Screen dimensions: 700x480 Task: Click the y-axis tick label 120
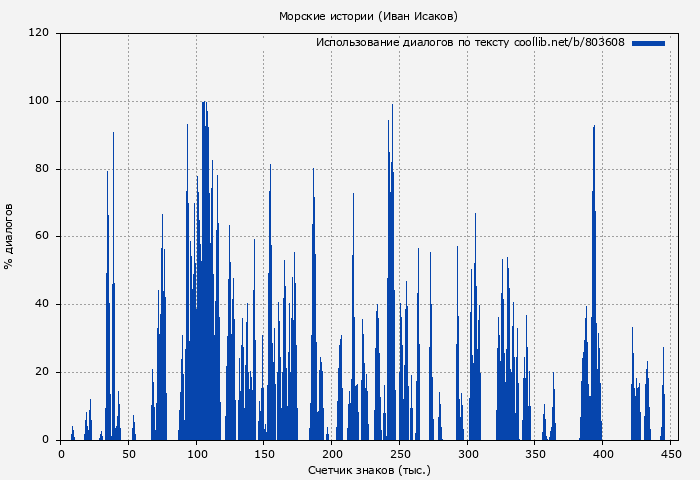pyautogui.click(x=39, y=33)
